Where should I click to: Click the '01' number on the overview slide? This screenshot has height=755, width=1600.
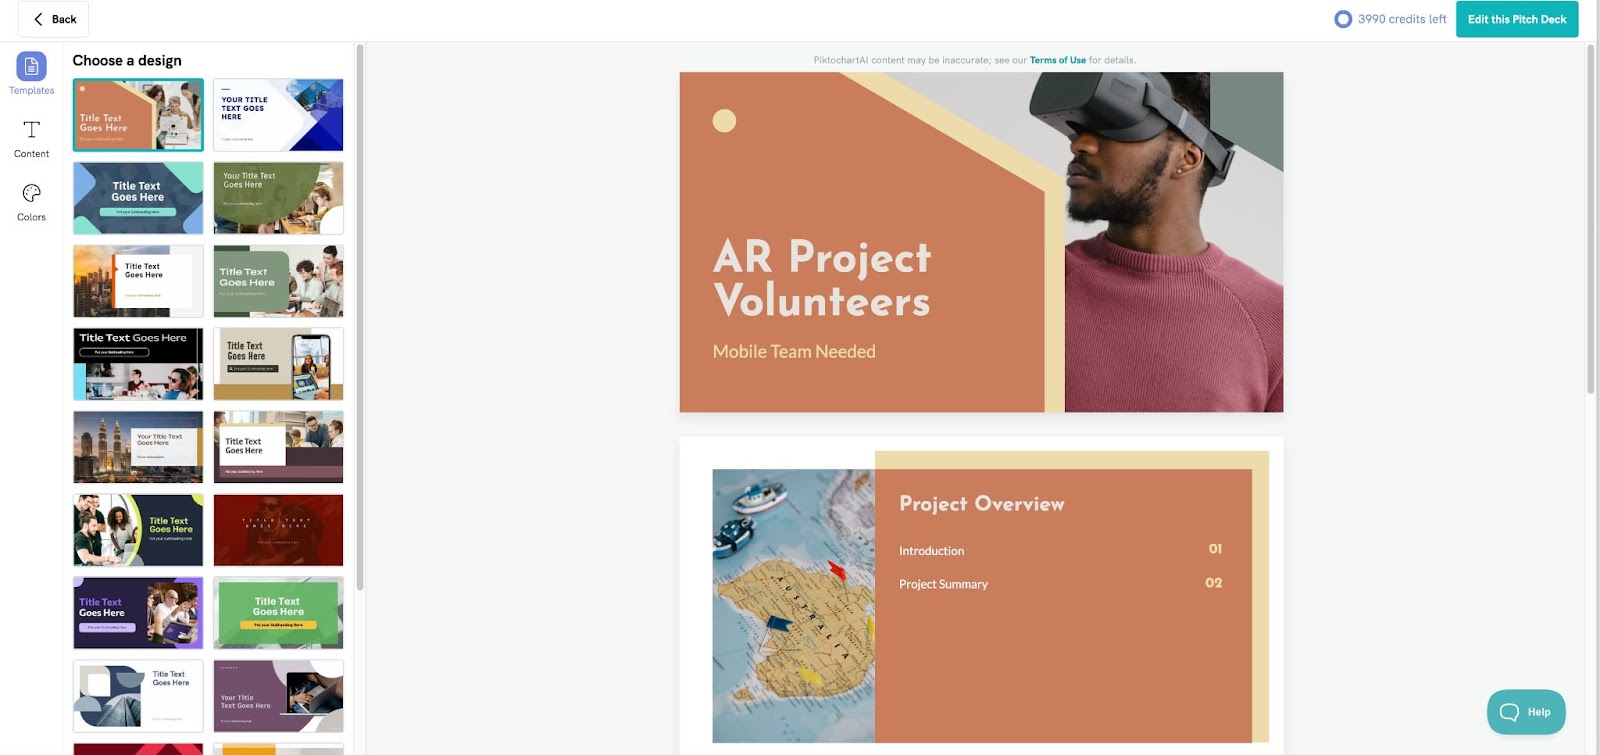pyautogui.click(x=1215, y=549)
